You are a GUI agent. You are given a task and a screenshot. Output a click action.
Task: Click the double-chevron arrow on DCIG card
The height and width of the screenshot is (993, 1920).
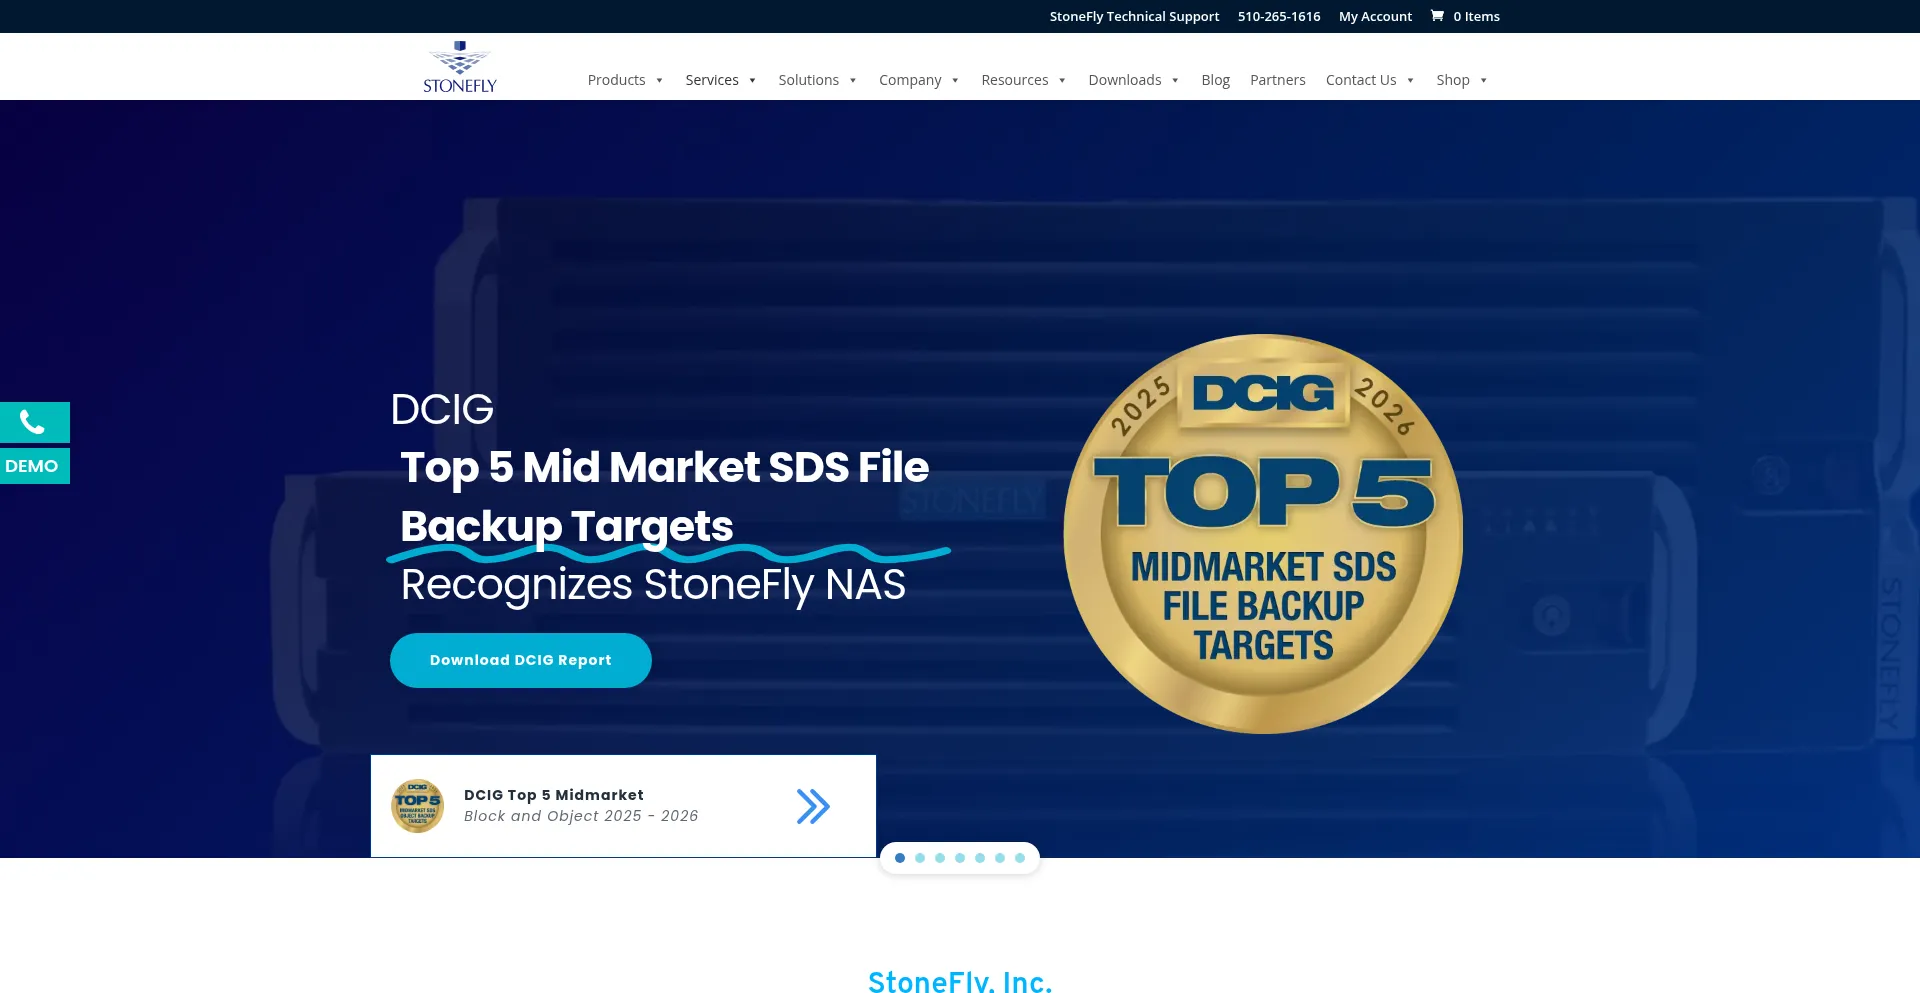[x=813, y=806]
